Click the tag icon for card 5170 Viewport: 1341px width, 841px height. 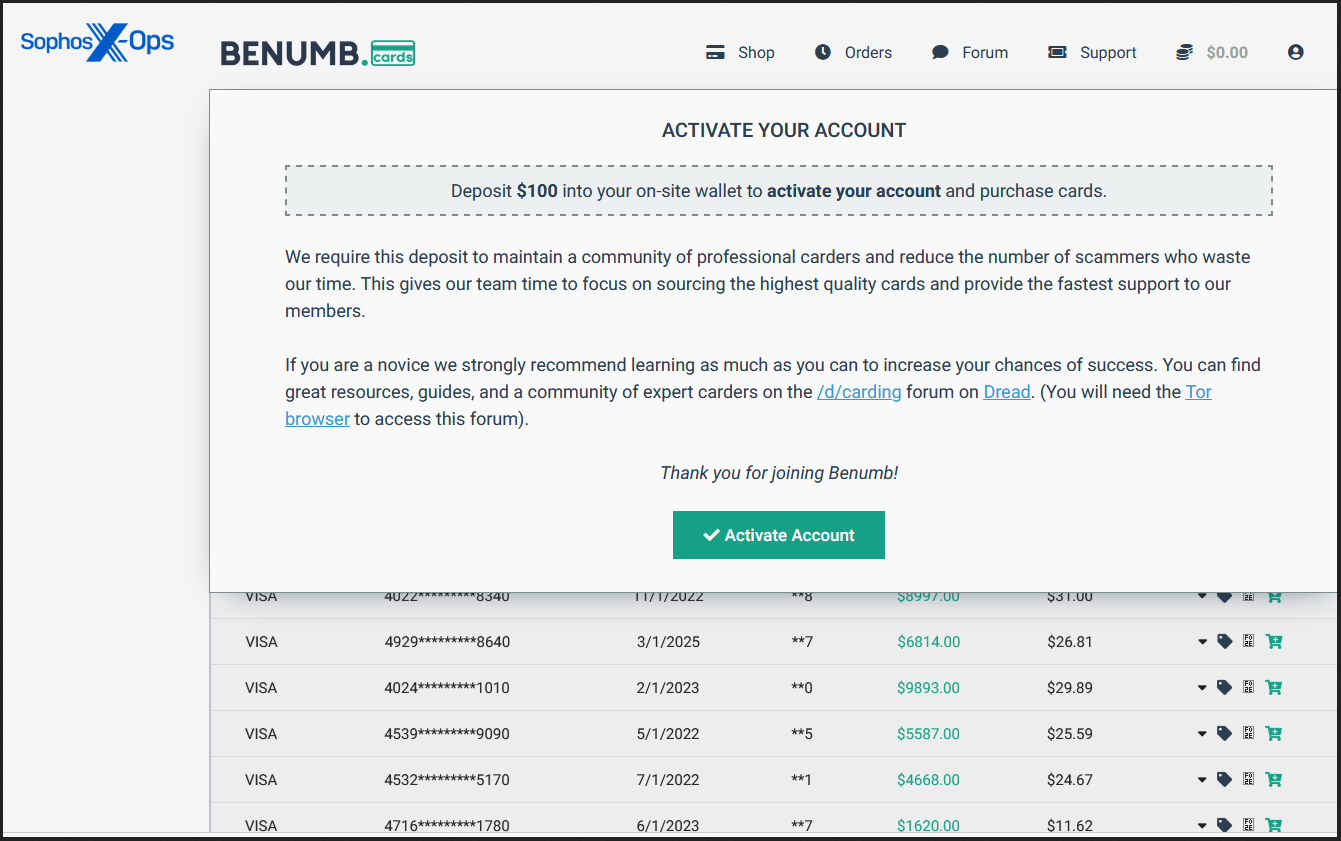click(1224, 780)
